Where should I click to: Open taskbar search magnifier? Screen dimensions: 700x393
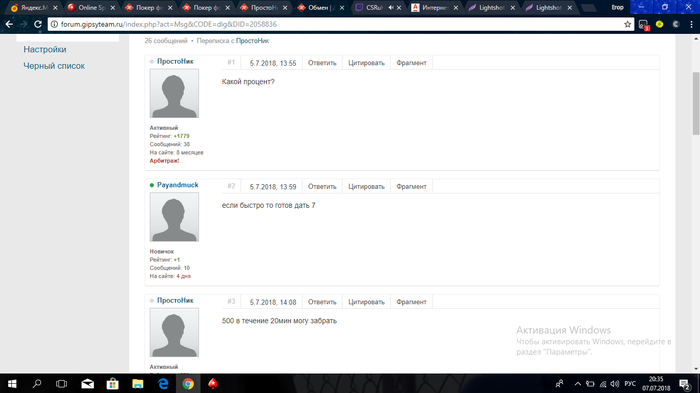click(x=37, y=384)
